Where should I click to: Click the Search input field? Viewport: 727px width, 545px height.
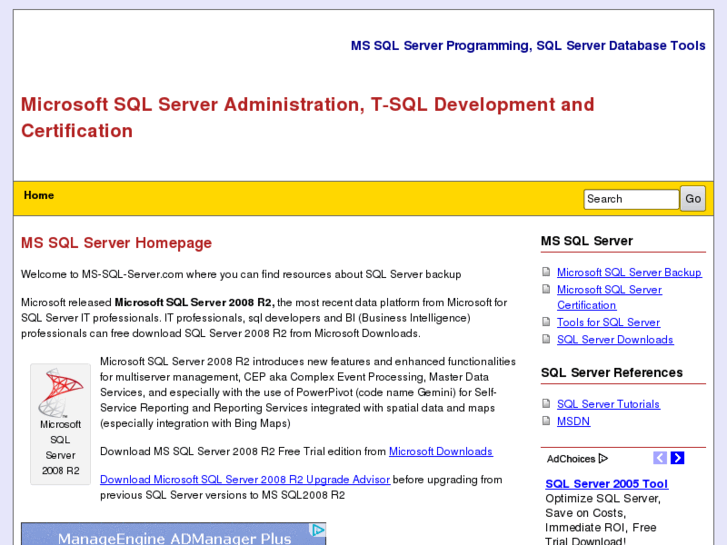click(631, 199)
